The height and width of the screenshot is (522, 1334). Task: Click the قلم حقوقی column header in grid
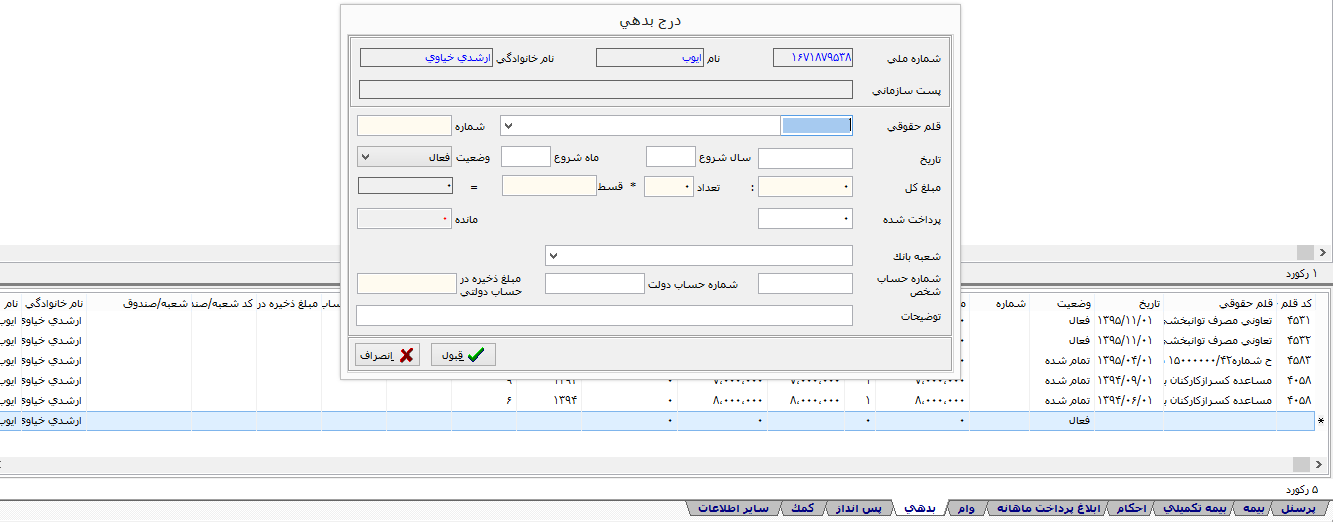pyautogui.click(x=1220, y=302)
